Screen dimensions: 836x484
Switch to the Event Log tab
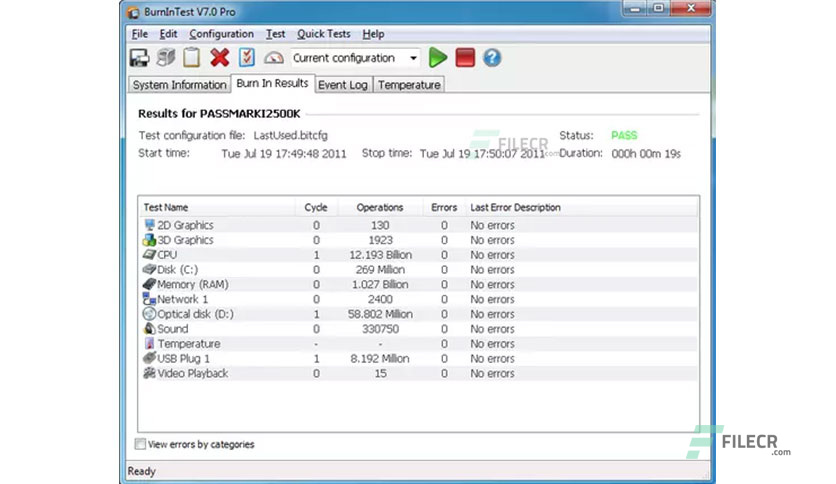(x=343, y=85)
